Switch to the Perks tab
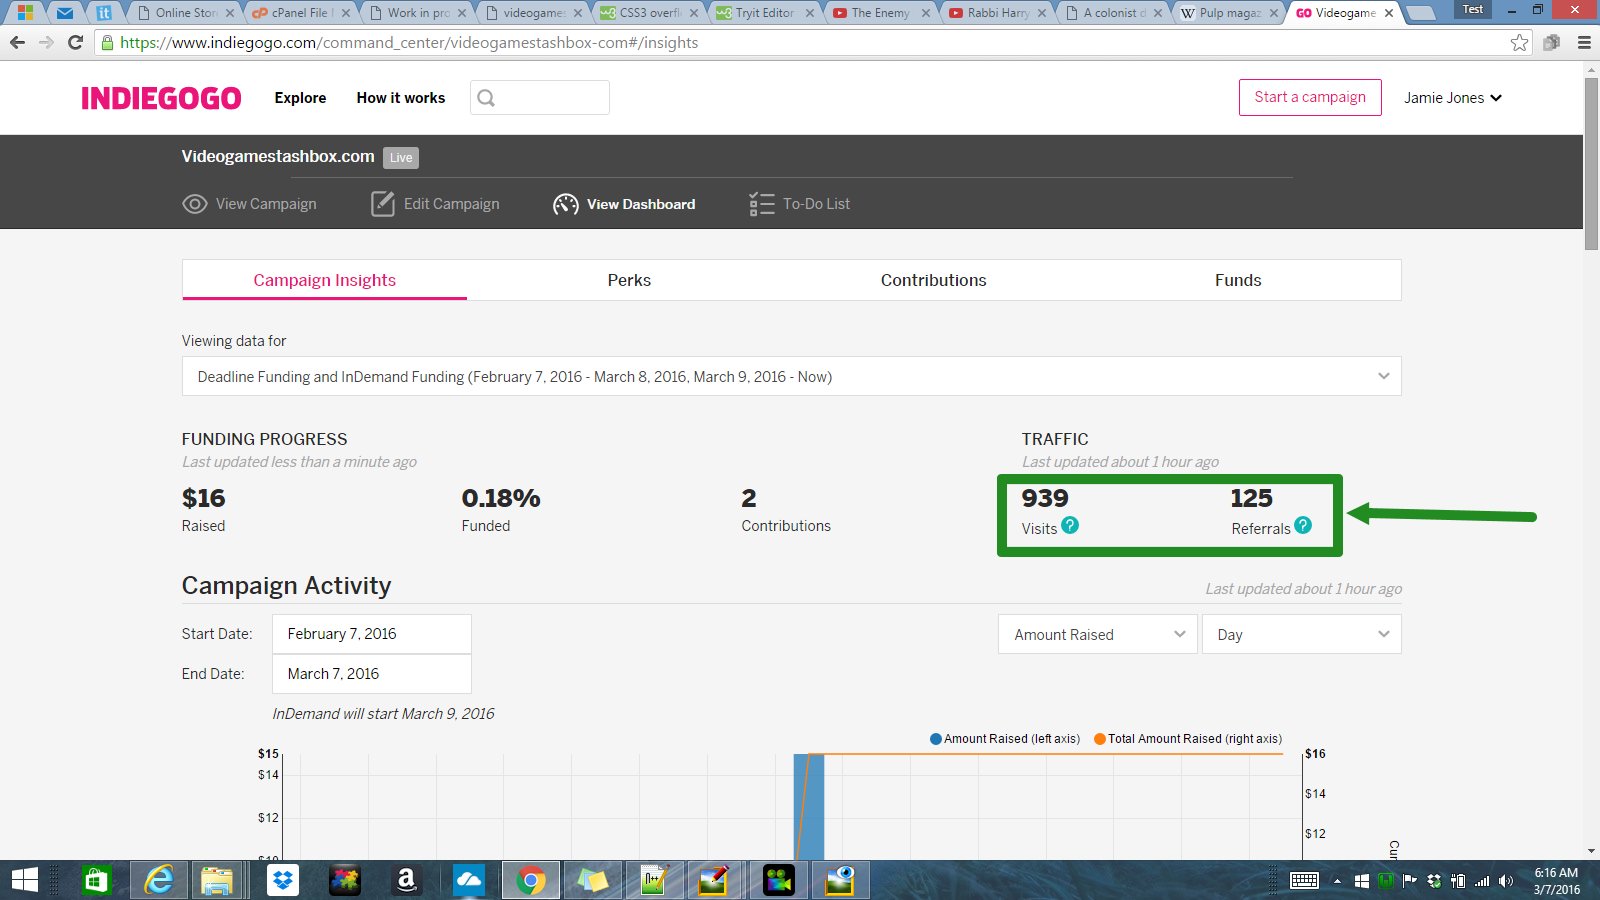Image resolution: width=1600 pixels, height=900 pixels. (629, 280)
